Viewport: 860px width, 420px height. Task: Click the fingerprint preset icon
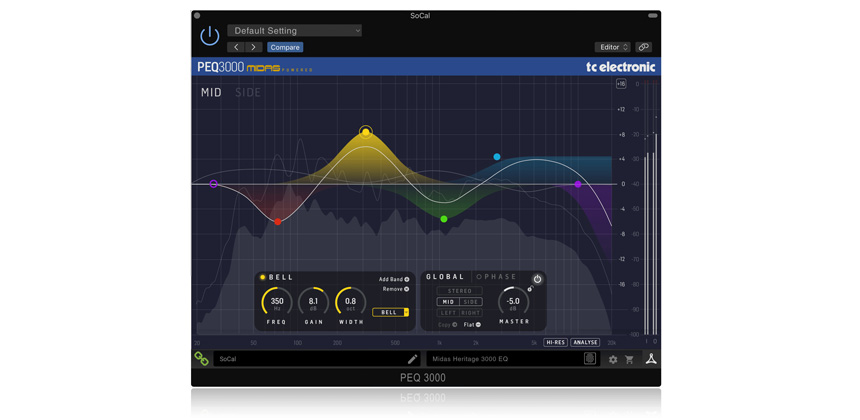[590, 359]
